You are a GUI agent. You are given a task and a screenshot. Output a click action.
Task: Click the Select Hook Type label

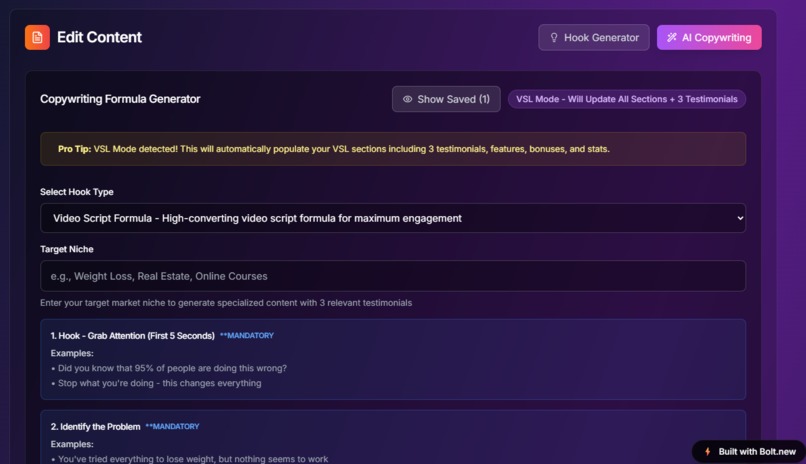(77, 192)
